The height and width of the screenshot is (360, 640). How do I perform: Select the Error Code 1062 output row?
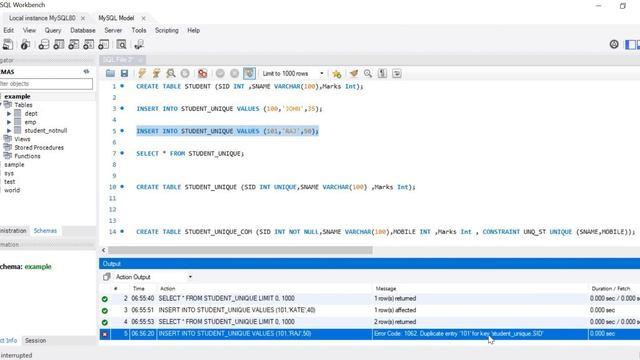pos(369,334)
